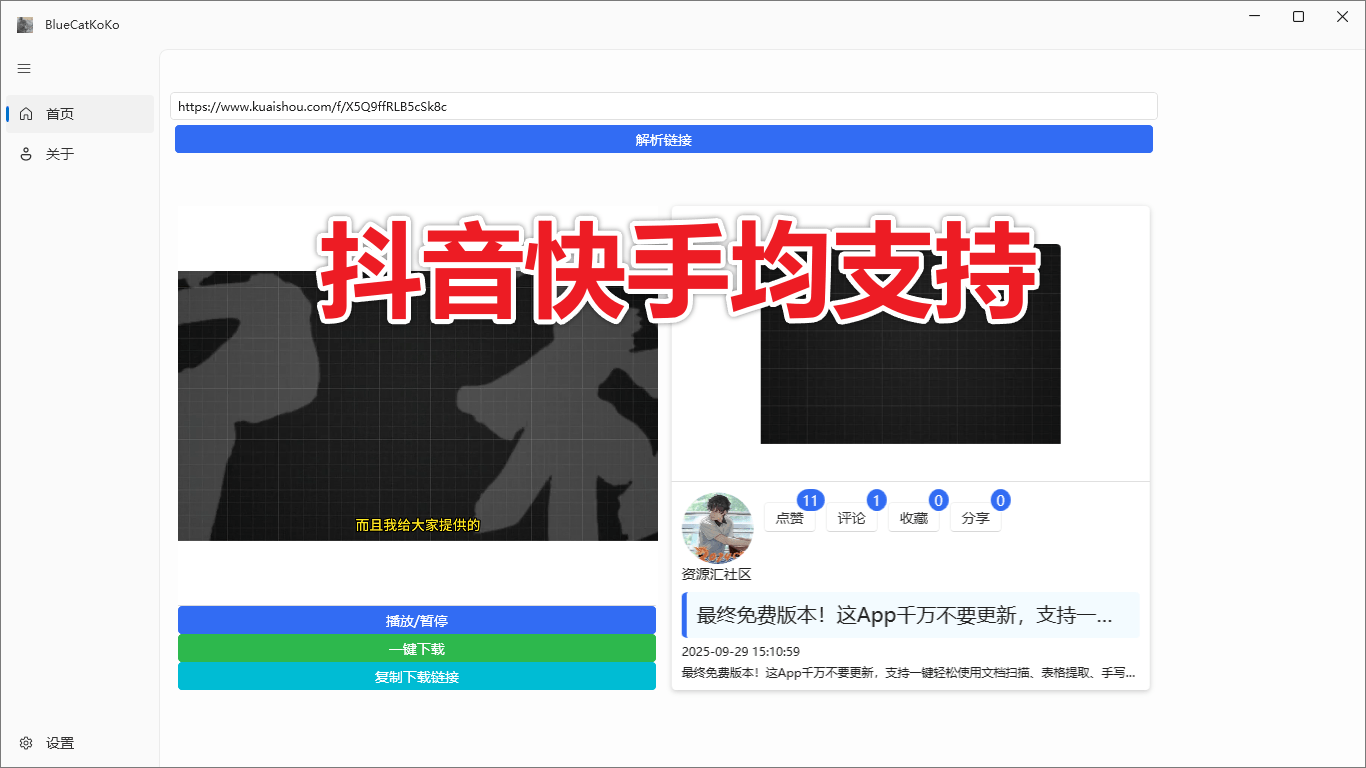Open settings via the gear icon
Image resolution: width=1366 pixels, height=768 pixels.
coord(25,742)
